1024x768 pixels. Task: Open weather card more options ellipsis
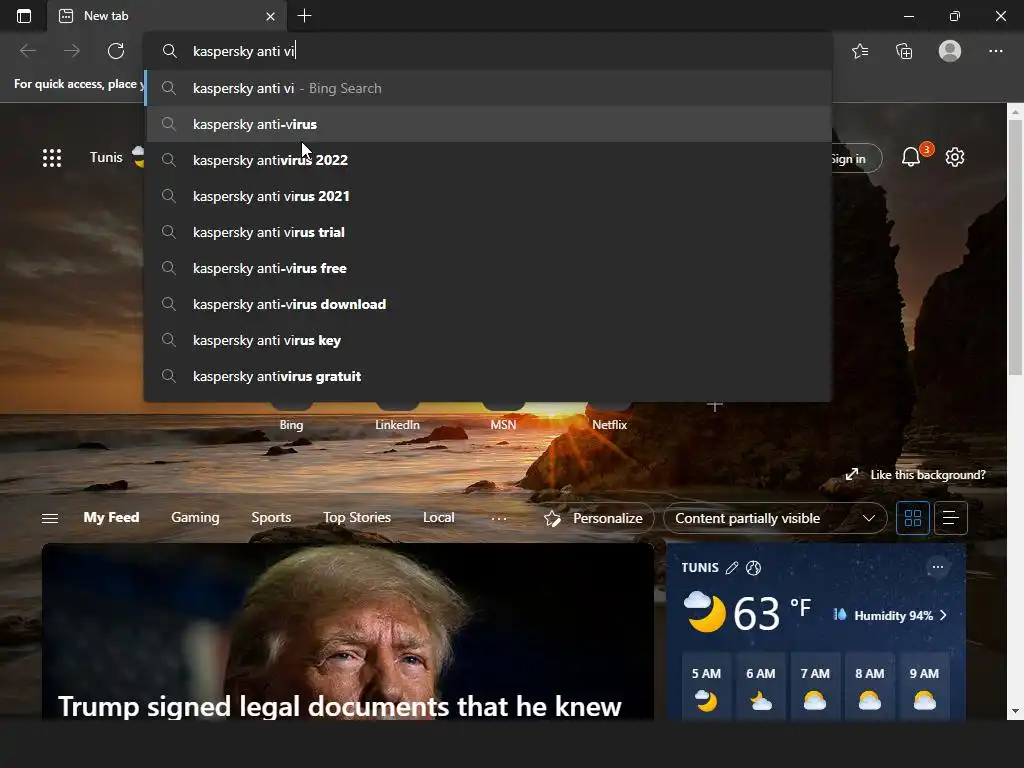pos(937,567)
